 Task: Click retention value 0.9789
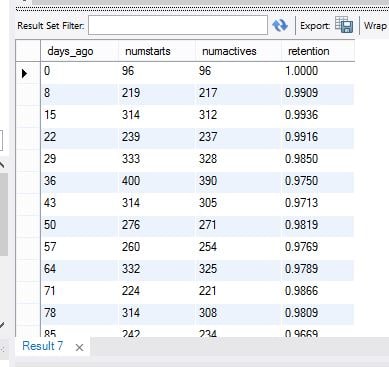317,269
